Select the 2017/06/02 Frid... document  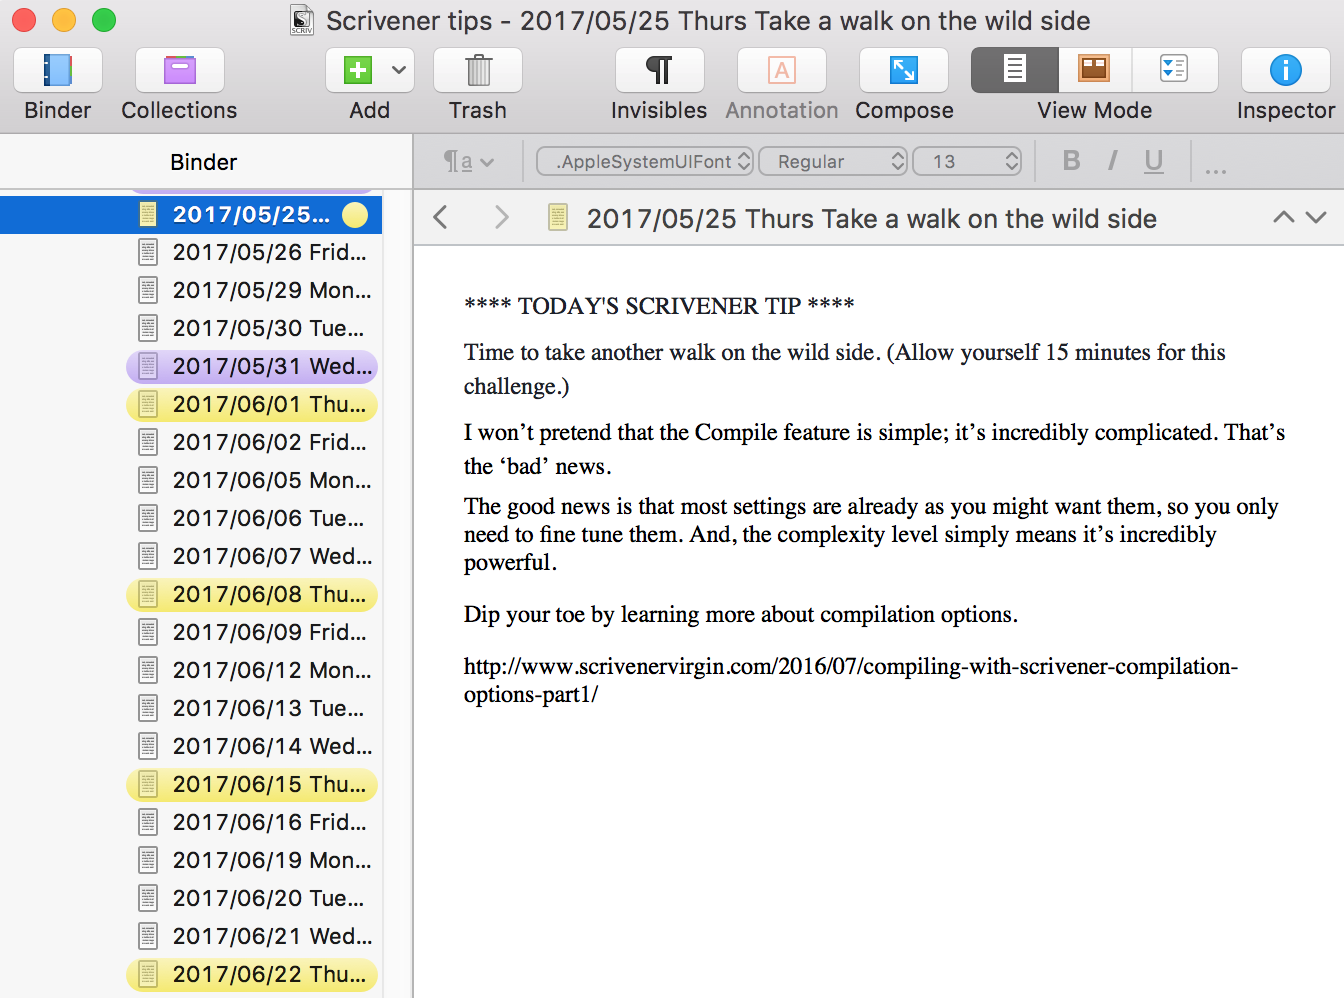point(252,442)
